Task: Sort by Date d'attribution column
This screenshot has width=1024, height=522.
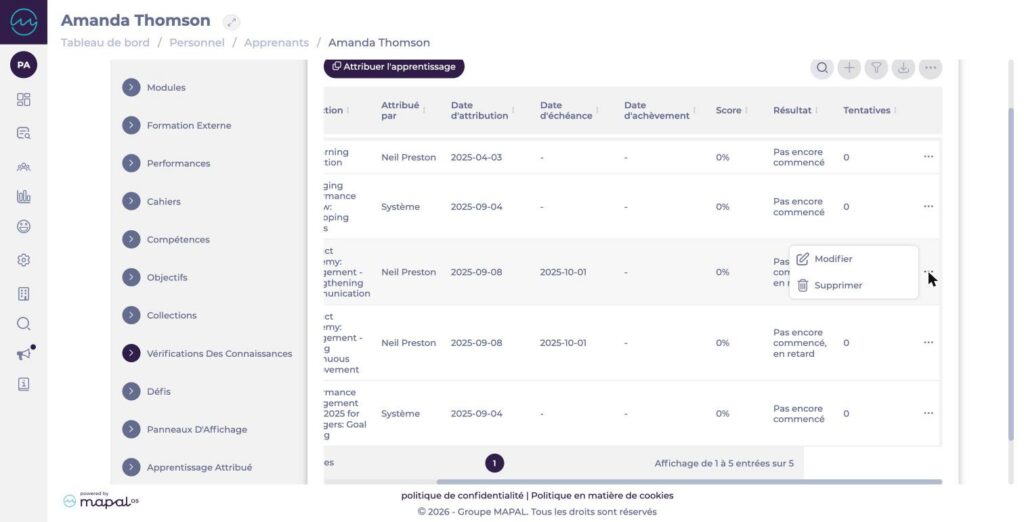Action: pyautogui.click(x=483, y=110)
